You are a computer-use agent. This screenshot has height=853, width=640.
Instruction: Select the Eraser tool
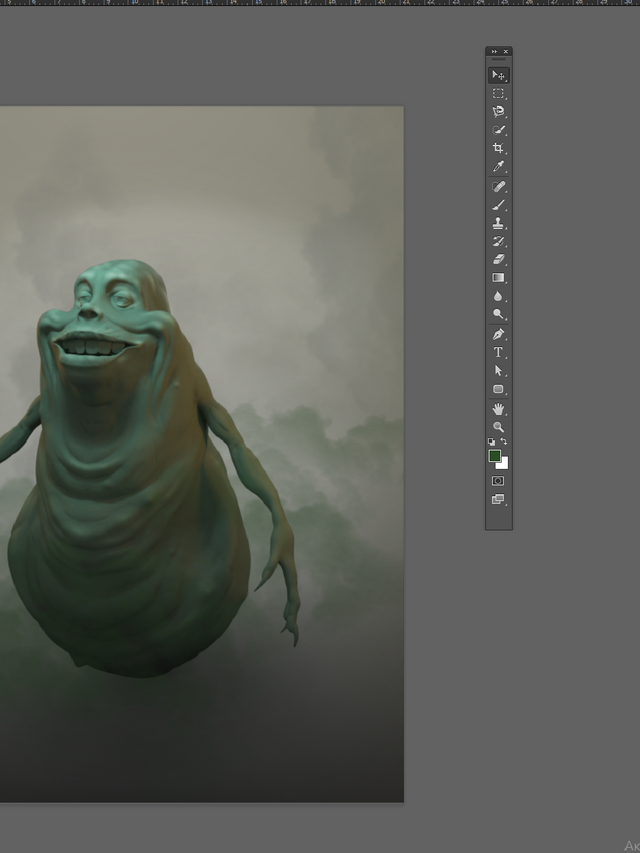(499, 259)
